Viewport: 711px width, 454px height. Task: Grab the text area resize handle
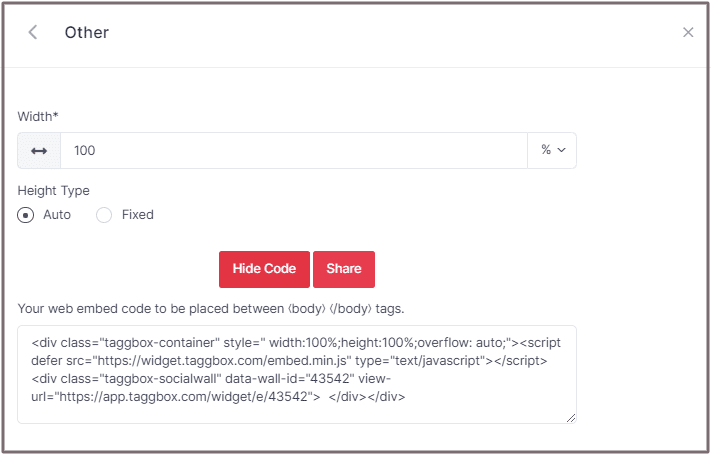point(570,417)
